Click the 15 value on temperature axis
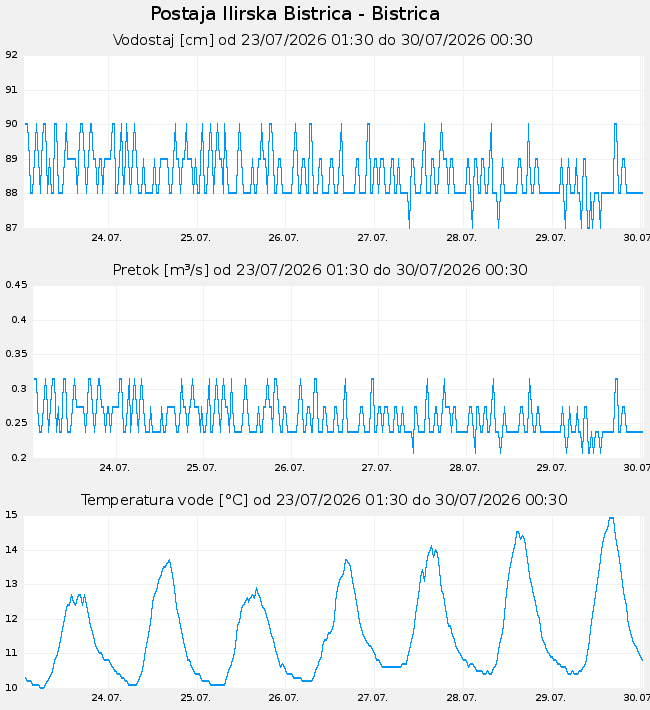 (x=12, y=515)
